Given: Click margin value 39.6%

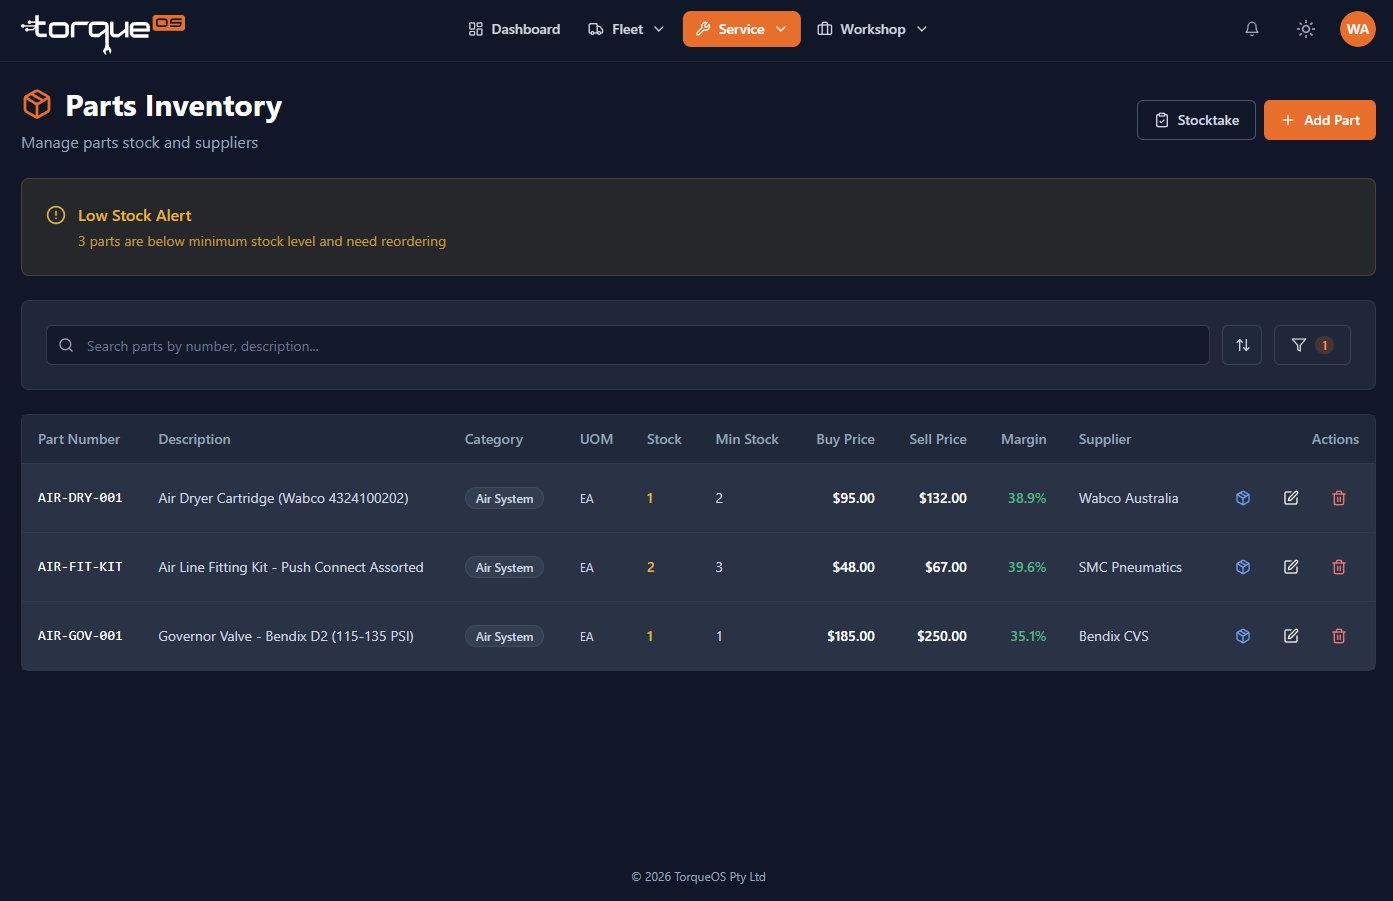Looking at the screenshot, I should click(x=1027, y=567).
